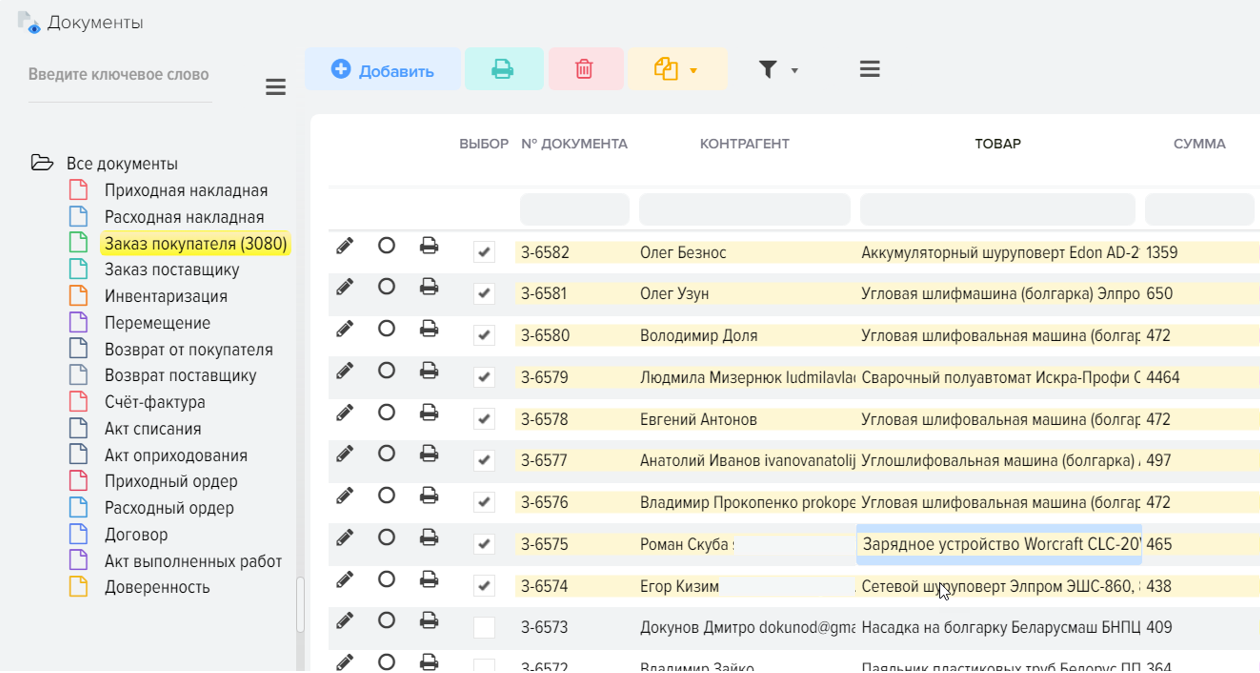1260x673 pixels.
Task: Click the red trash delete button
Action: [585, 70]
